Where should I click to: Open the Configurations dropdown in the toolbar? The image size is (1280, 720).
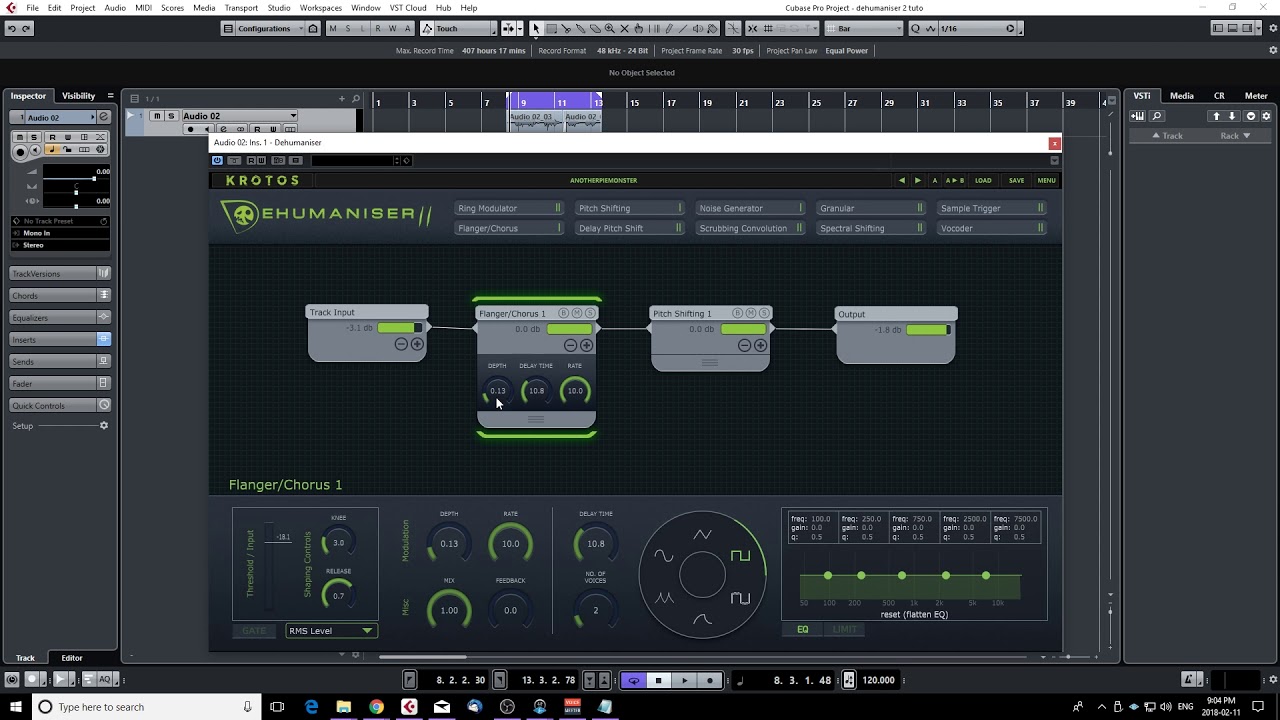tap(264, 28)
